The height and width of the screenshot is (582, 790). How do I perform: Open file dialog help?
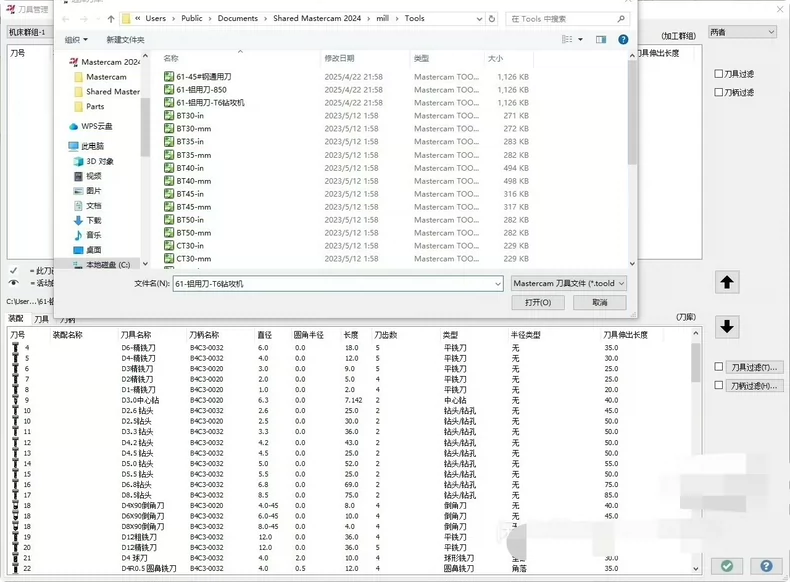[x=623, y=39]
